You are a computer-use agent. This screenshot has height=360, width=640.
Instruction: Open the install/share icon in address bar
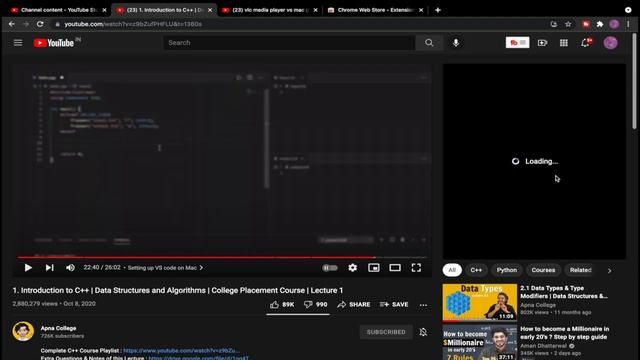coord(554,24)
